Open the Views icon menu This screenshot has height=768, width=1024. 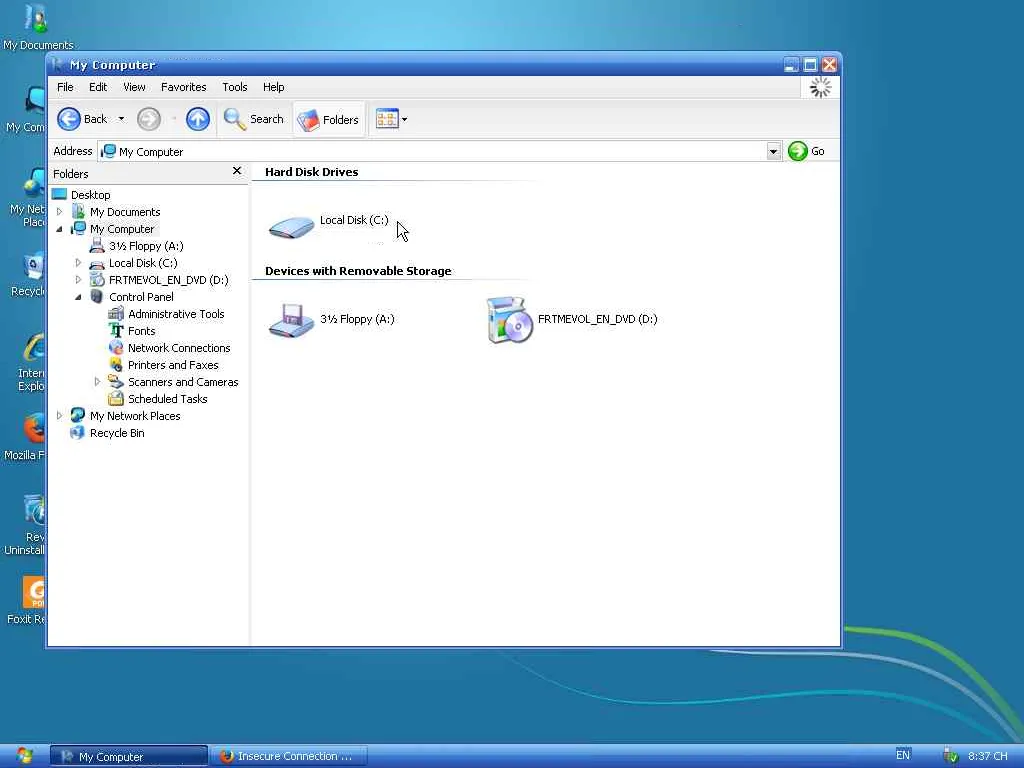click(387, 119)
